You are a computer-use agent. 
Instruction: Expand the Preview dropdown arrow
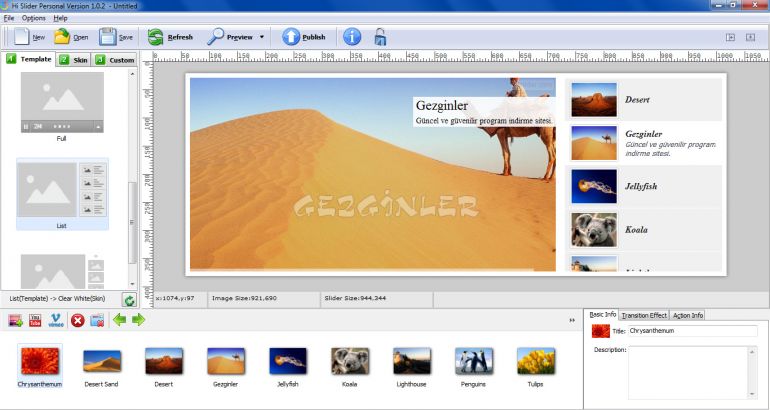tap(262, 37)
